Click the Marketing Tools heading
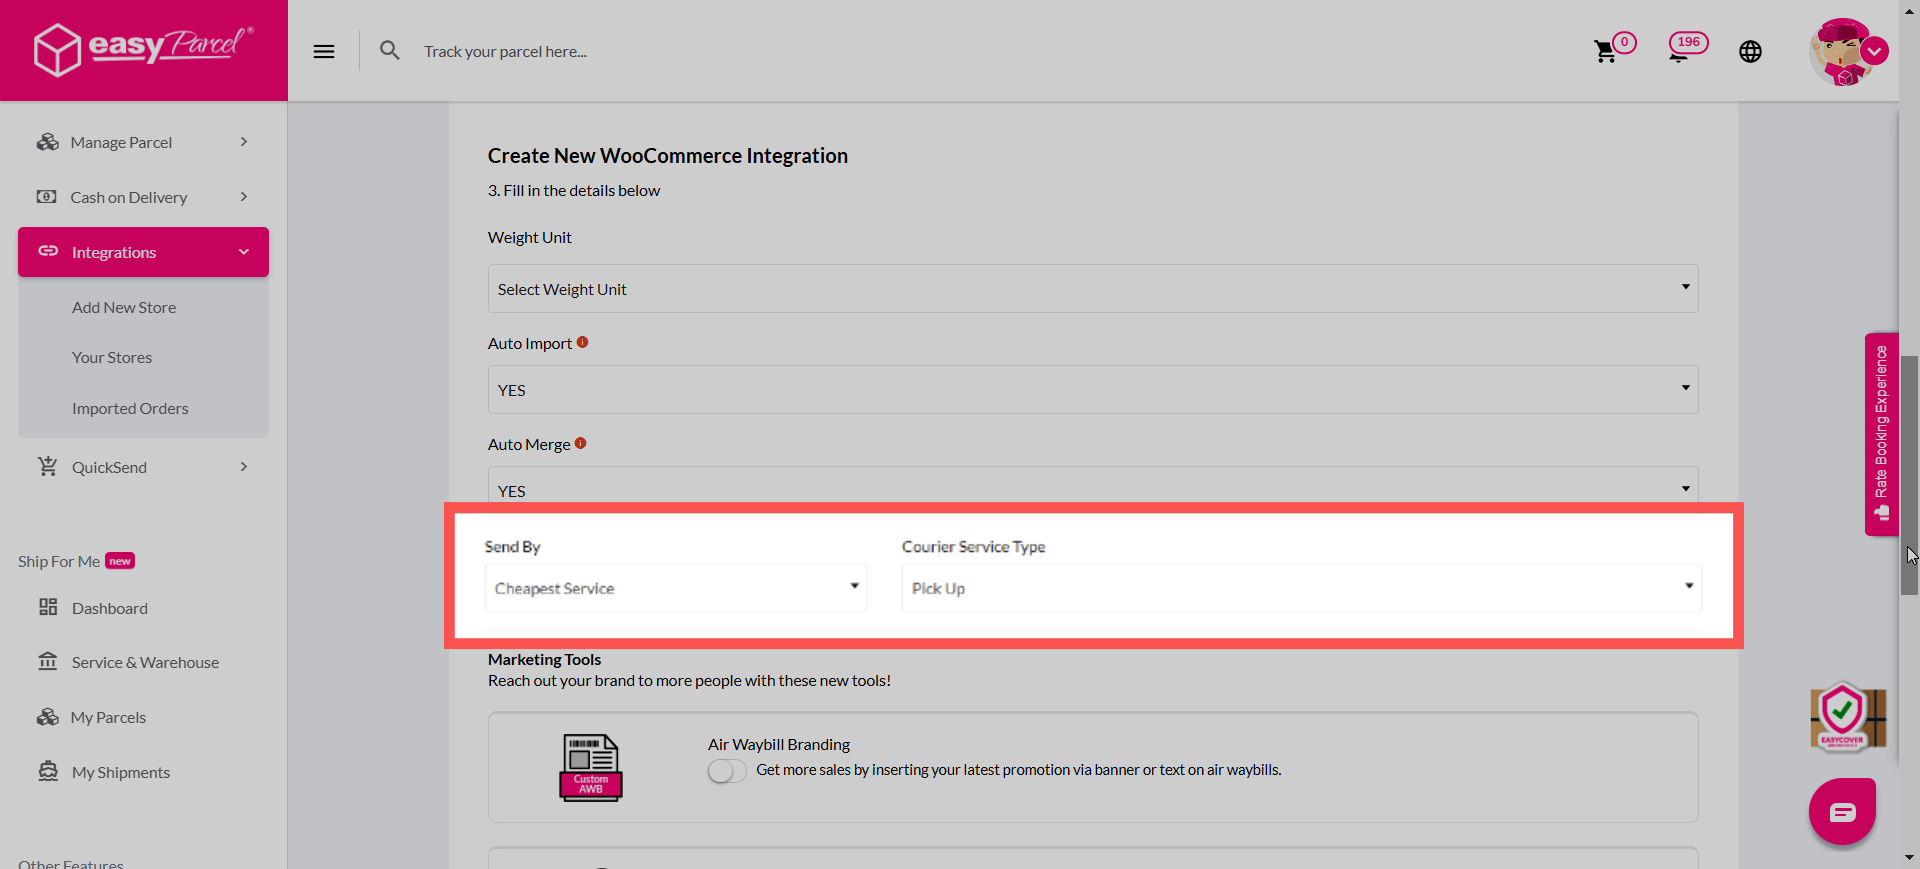Screen dimensions: 1920x869 tap(544, 659)
